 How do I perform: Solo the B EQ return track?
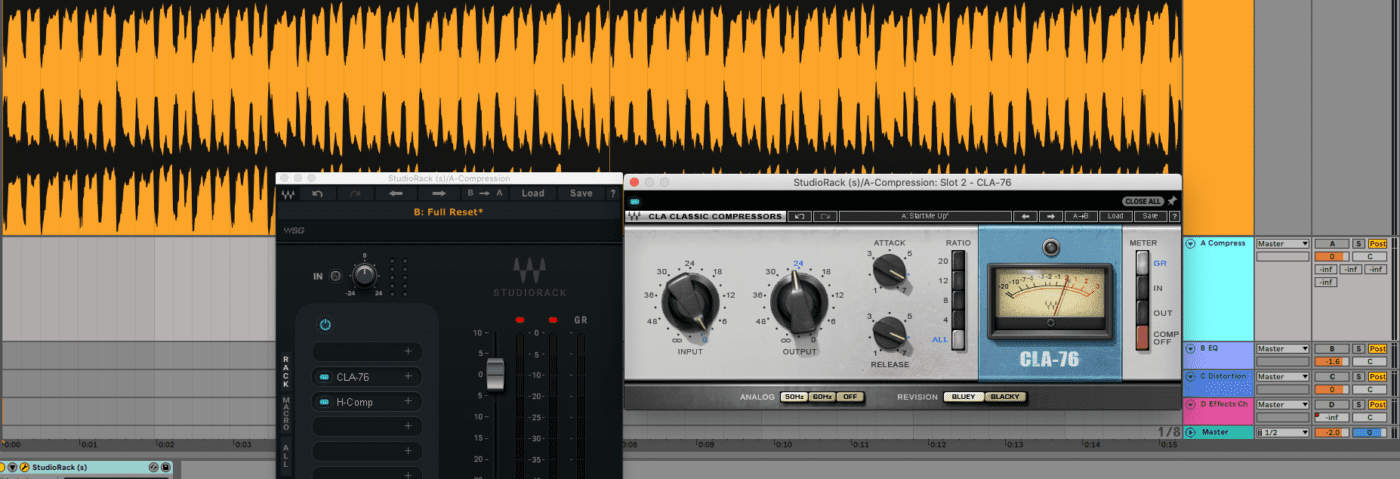point(1358,348)
